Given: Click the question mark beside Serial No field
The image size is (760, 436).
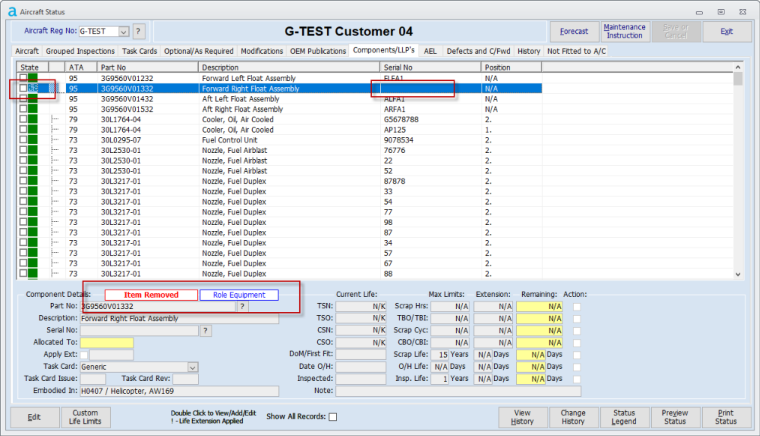Looking at the screenshot, I should pos(205,330).
